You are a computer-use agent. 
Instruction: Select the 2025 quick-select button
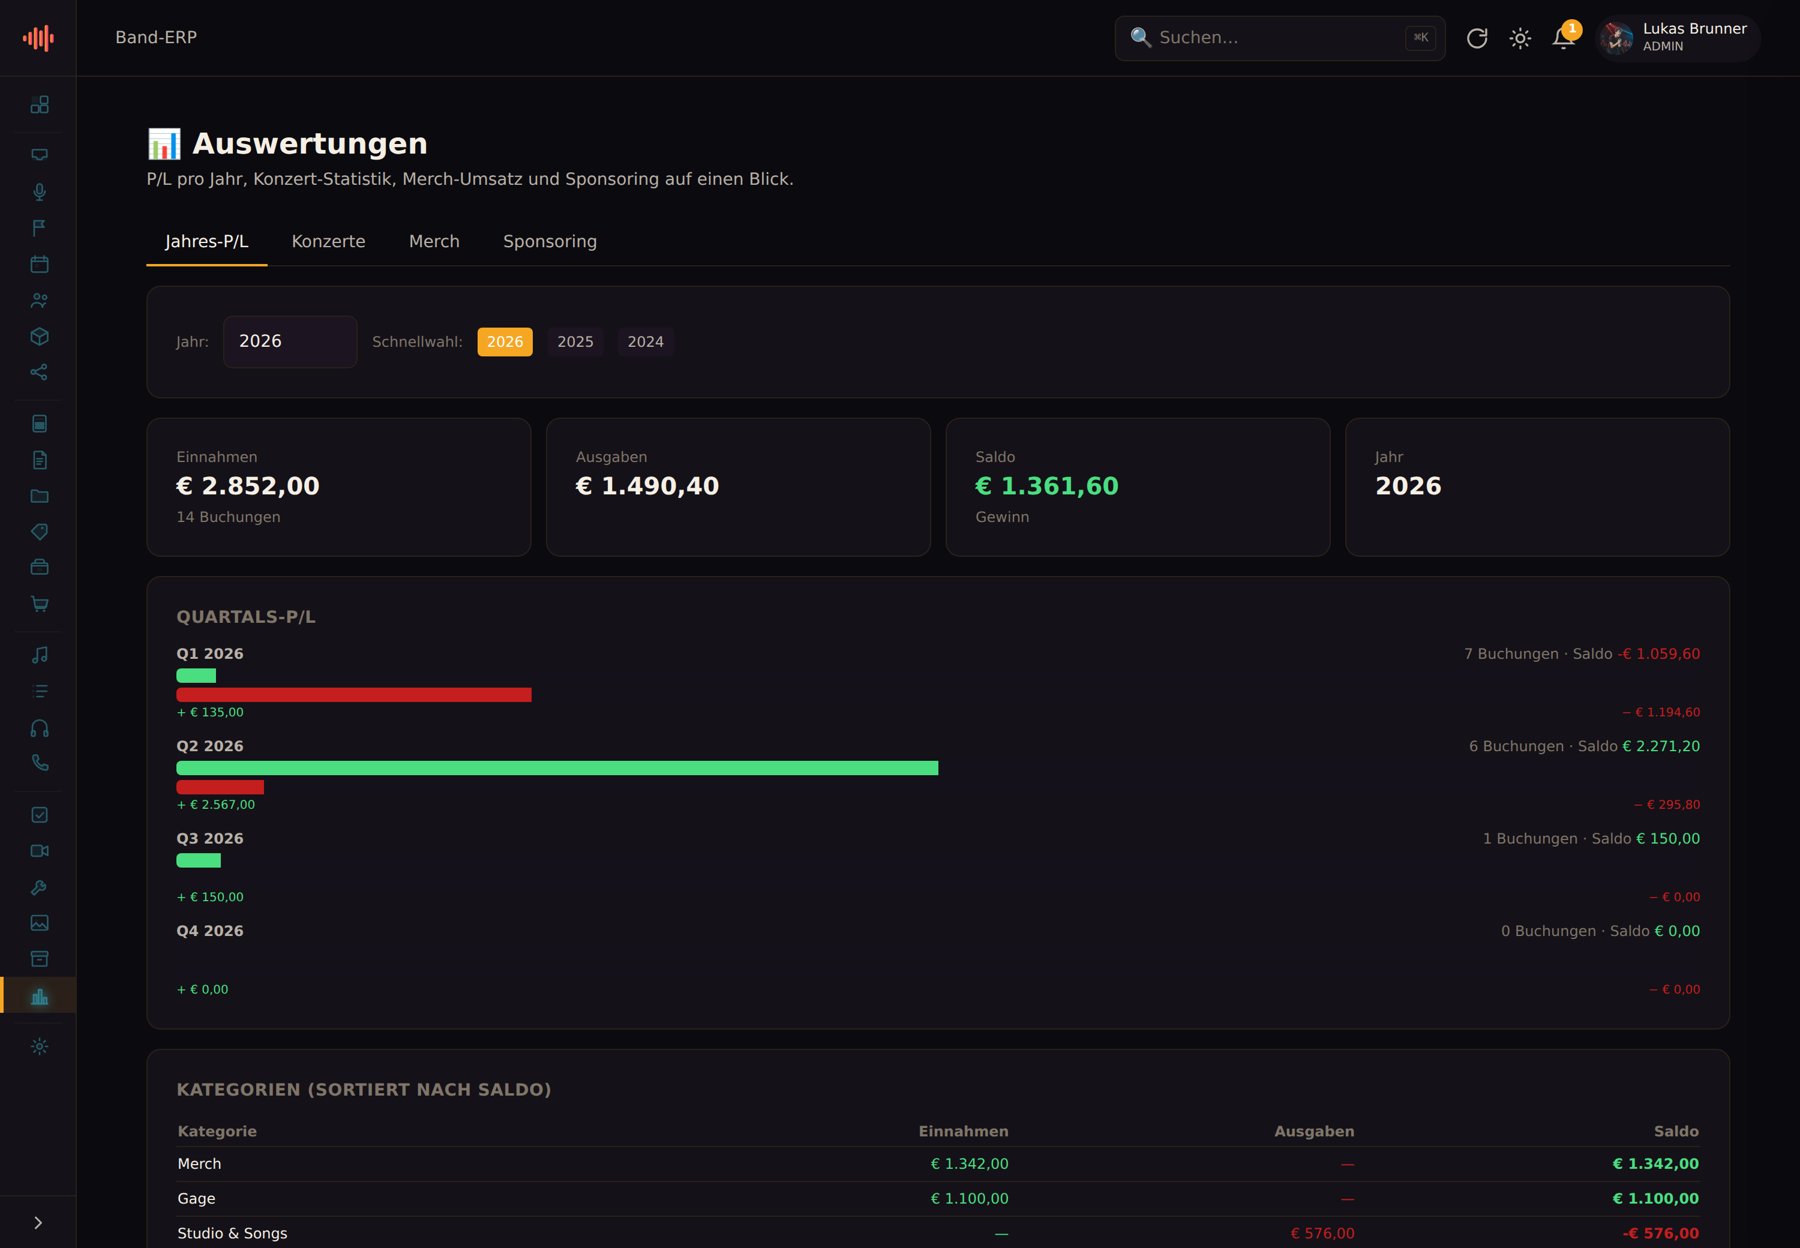coord(575,342)
